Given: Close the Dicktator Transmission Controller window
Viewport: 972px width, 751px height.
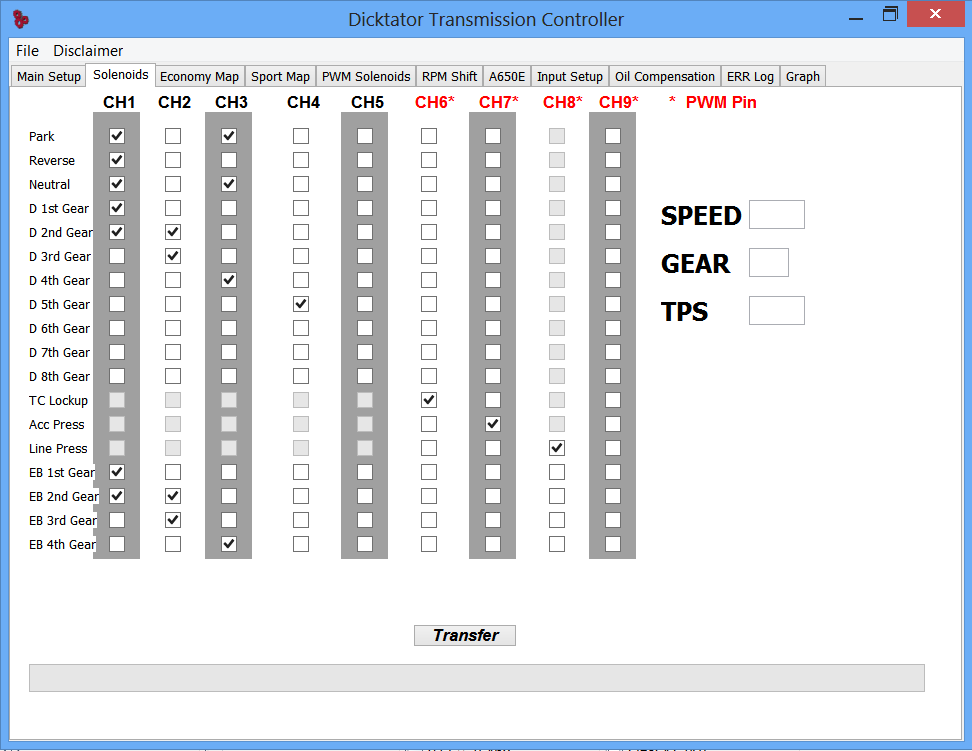Looking at the screenshot, I should pyautogui.click(x=935, y=14).
